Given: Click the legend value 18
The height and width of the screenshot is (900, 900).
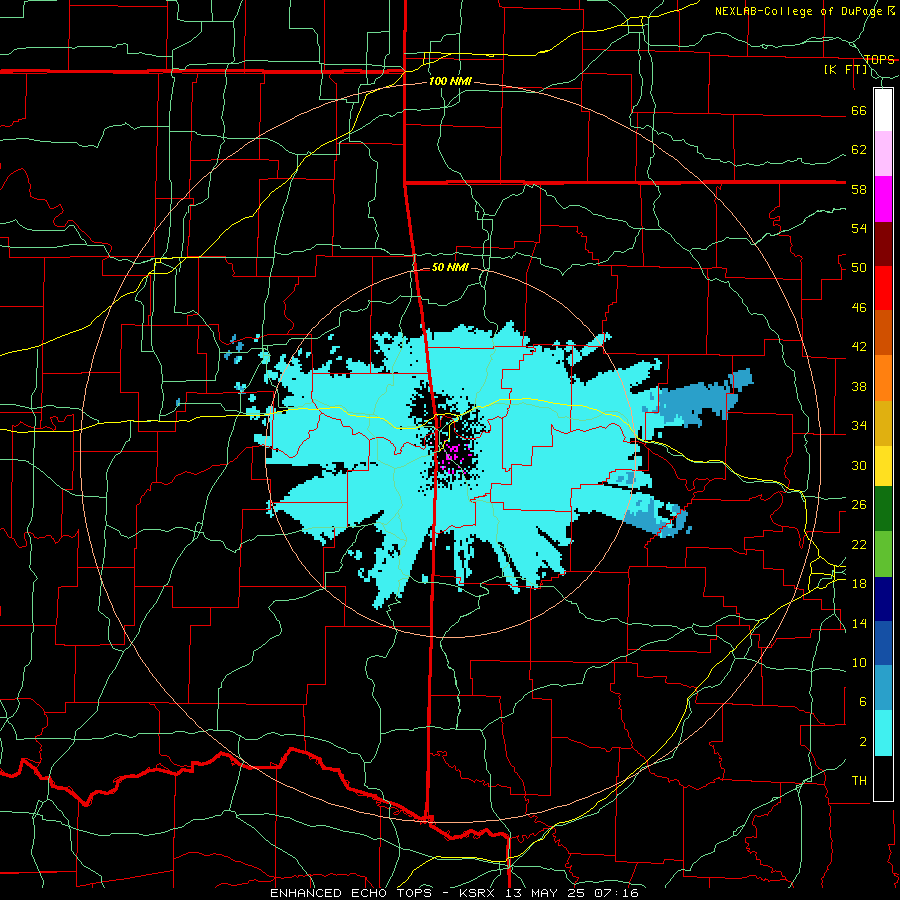Looking at the screenshot, I should 859,584.
